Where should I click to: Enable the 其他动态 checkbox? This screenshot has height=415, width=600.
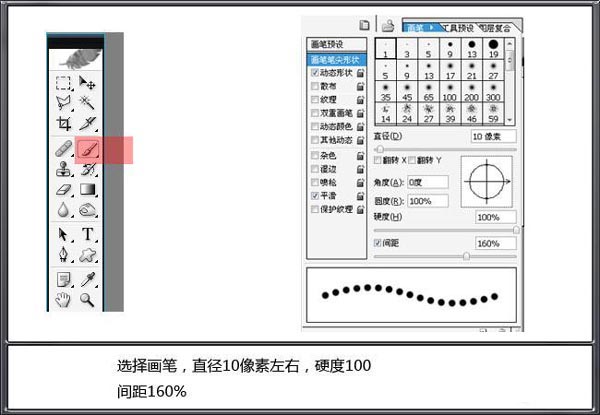click(315, 140)
